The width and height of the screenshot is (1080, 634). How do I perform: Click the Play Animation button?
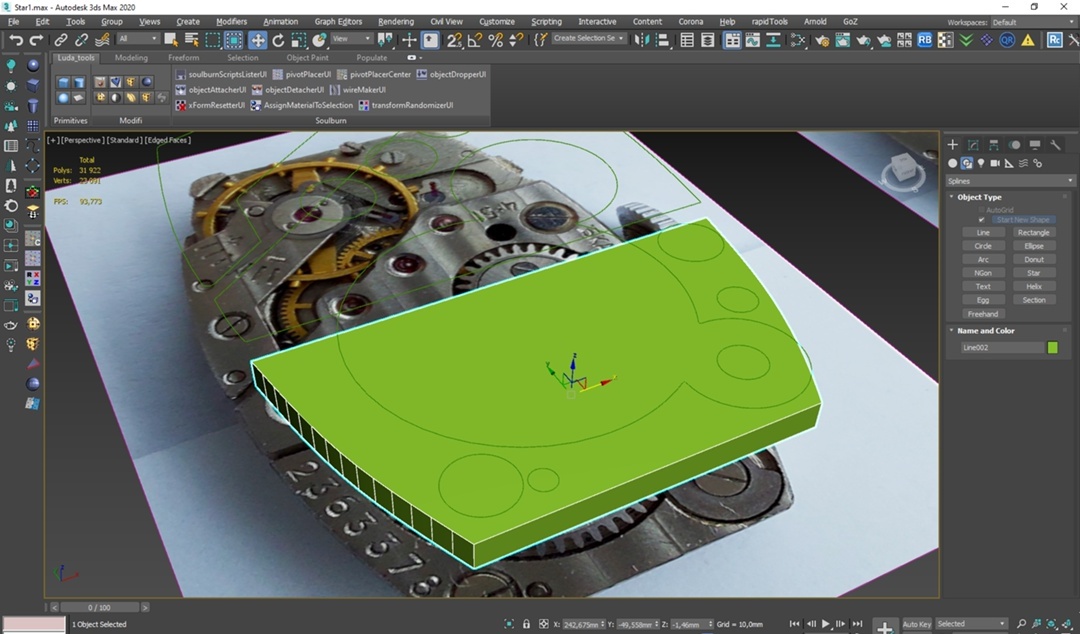[826, 624]
